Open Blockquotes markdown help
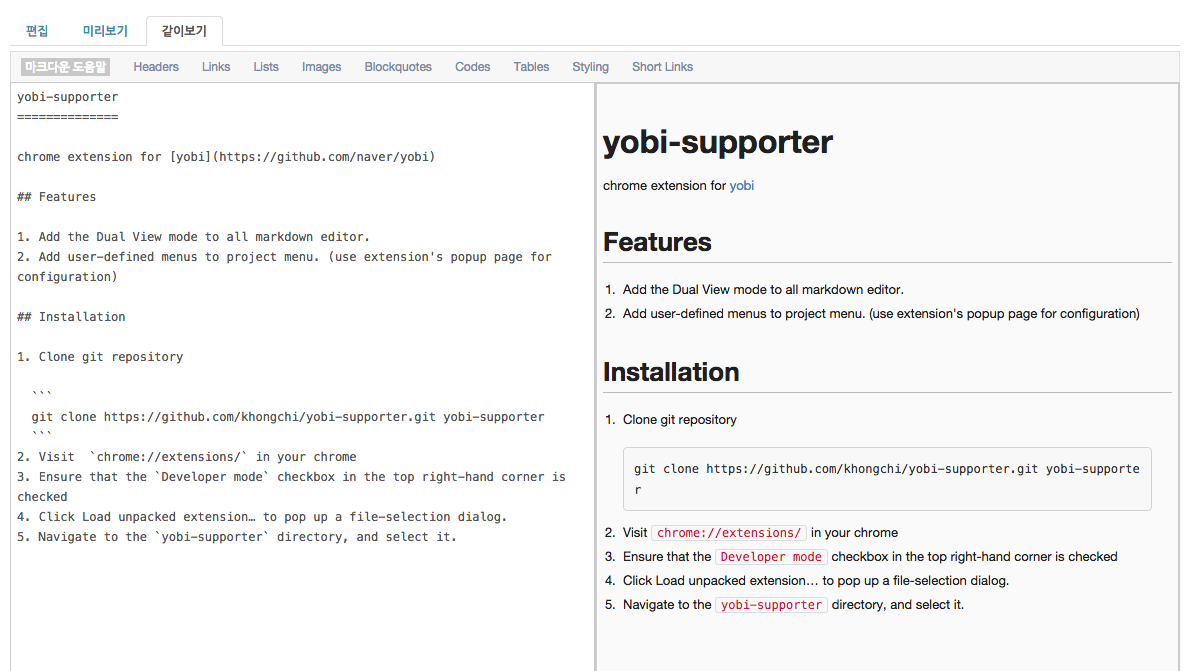 [398, 67]
